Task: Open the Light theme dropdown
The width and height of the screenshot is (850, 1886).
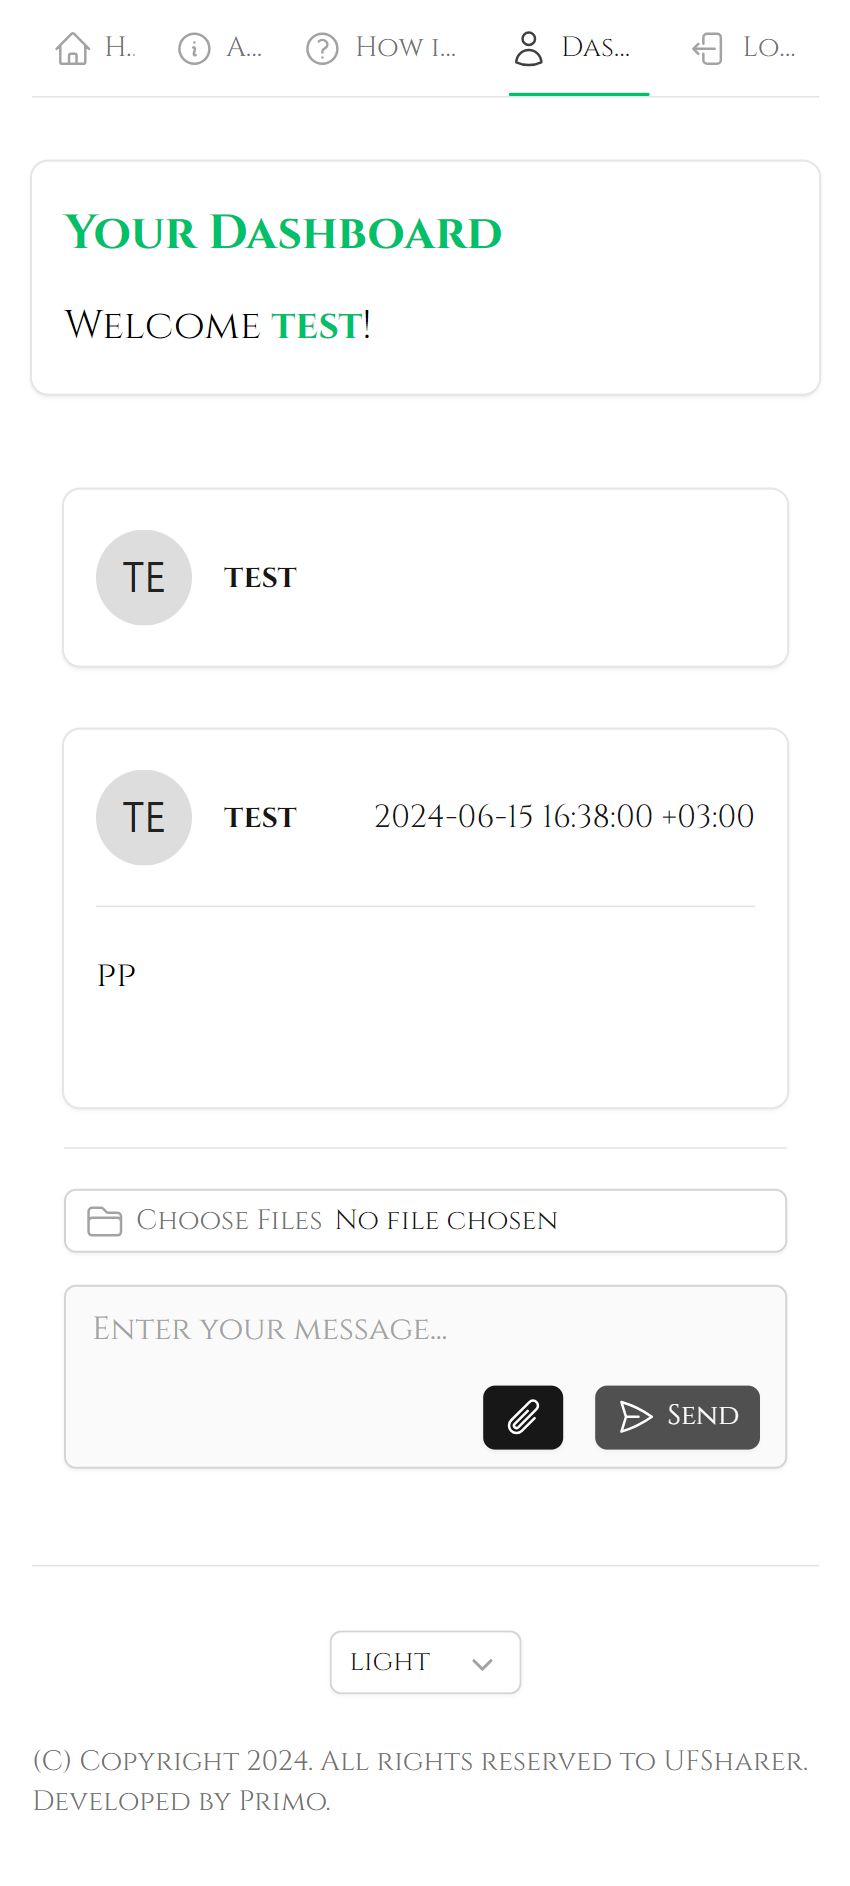Action: [x=425, y=1662]
